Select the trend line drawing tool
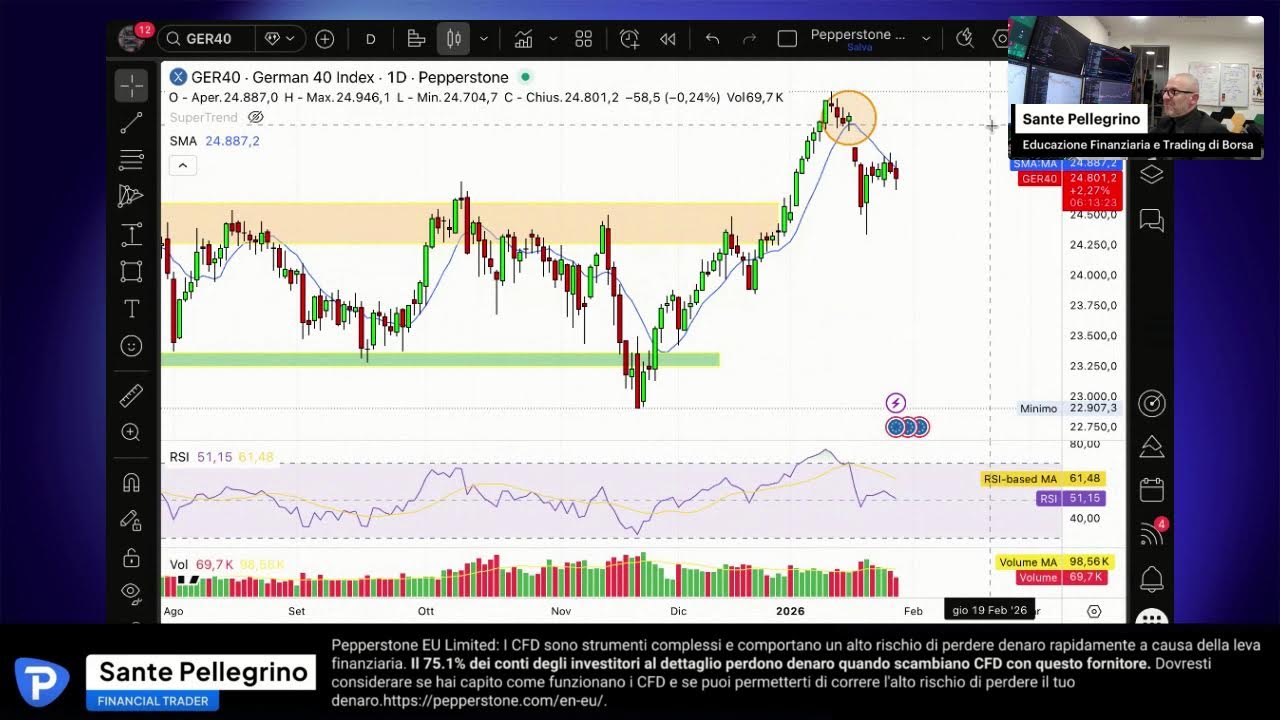 [131, 123]
